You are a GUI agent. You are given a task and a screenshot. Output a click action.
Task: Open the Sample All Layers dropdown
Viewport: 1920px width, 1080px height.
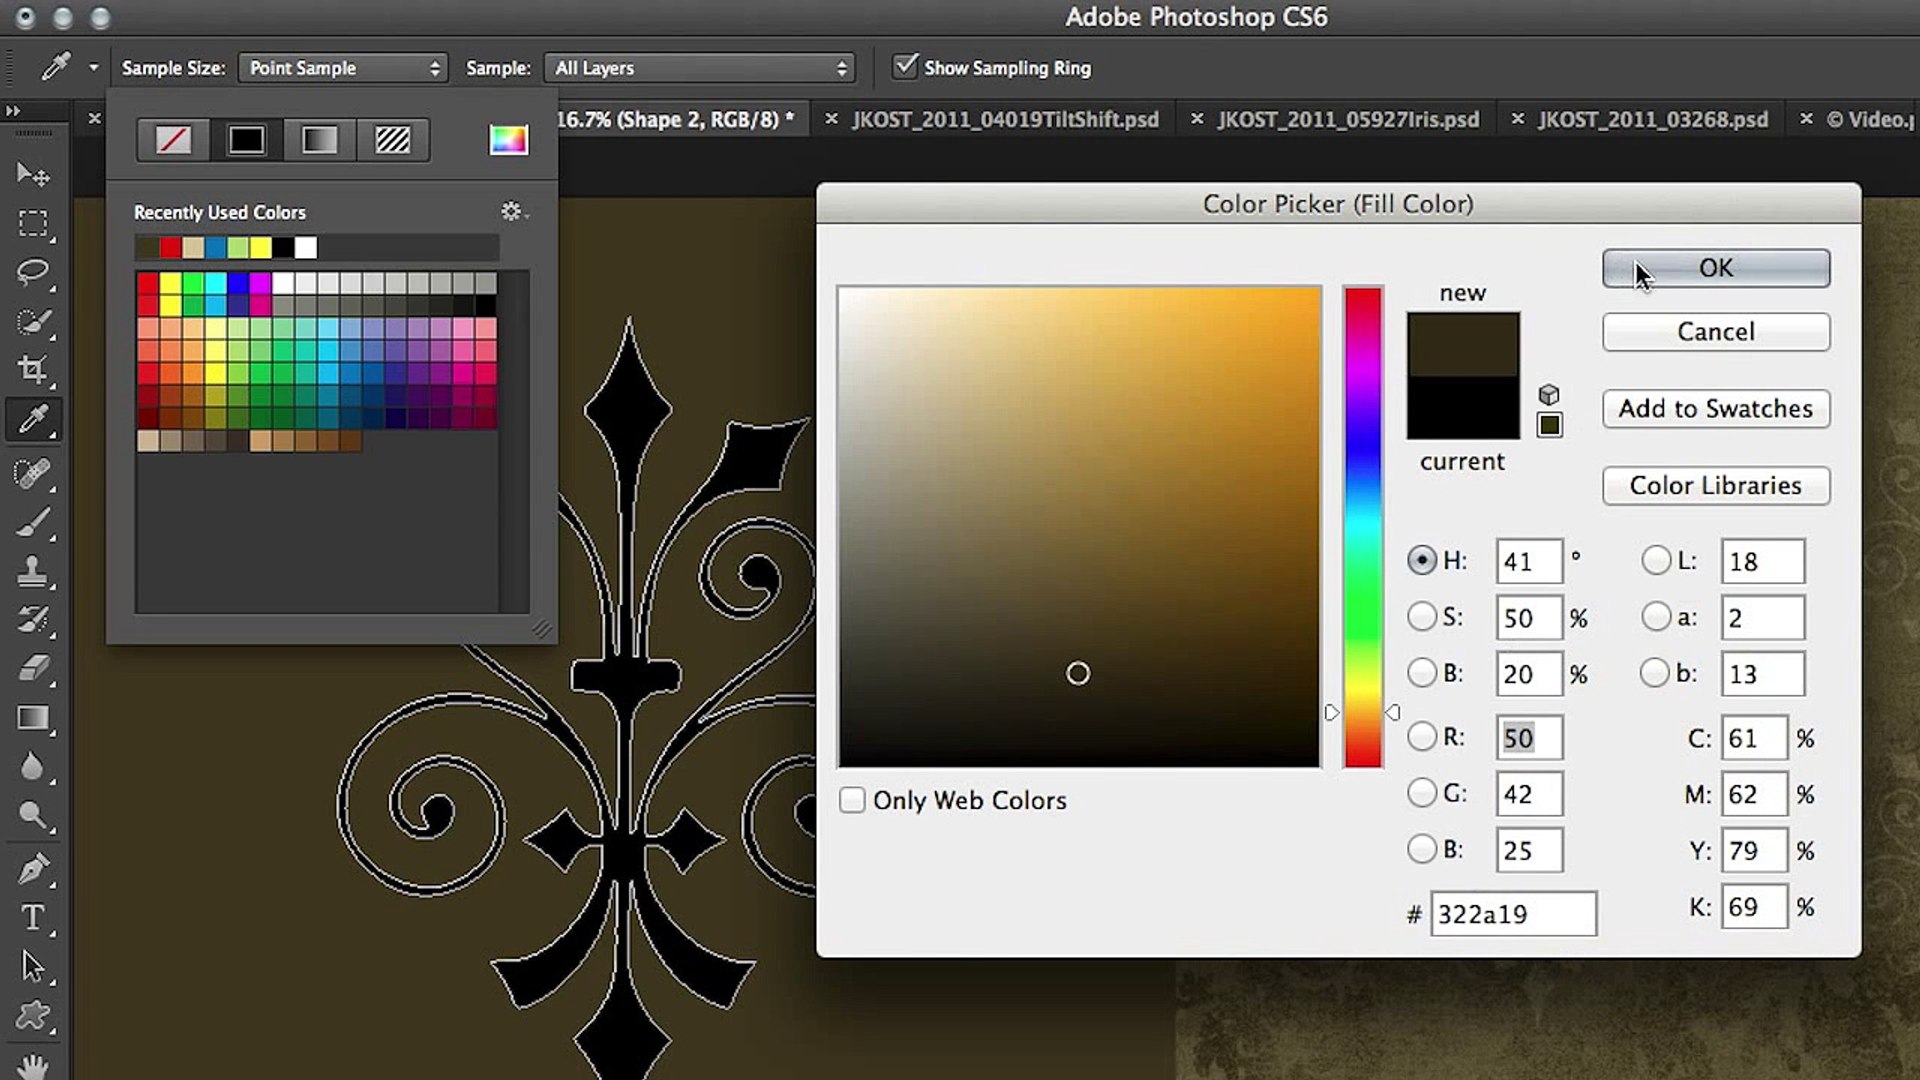[699, 68]
